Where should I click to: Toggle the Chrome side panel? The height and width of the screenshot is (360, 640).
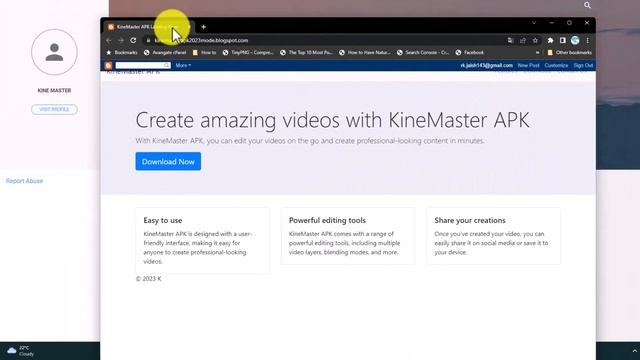coord(562,40)
